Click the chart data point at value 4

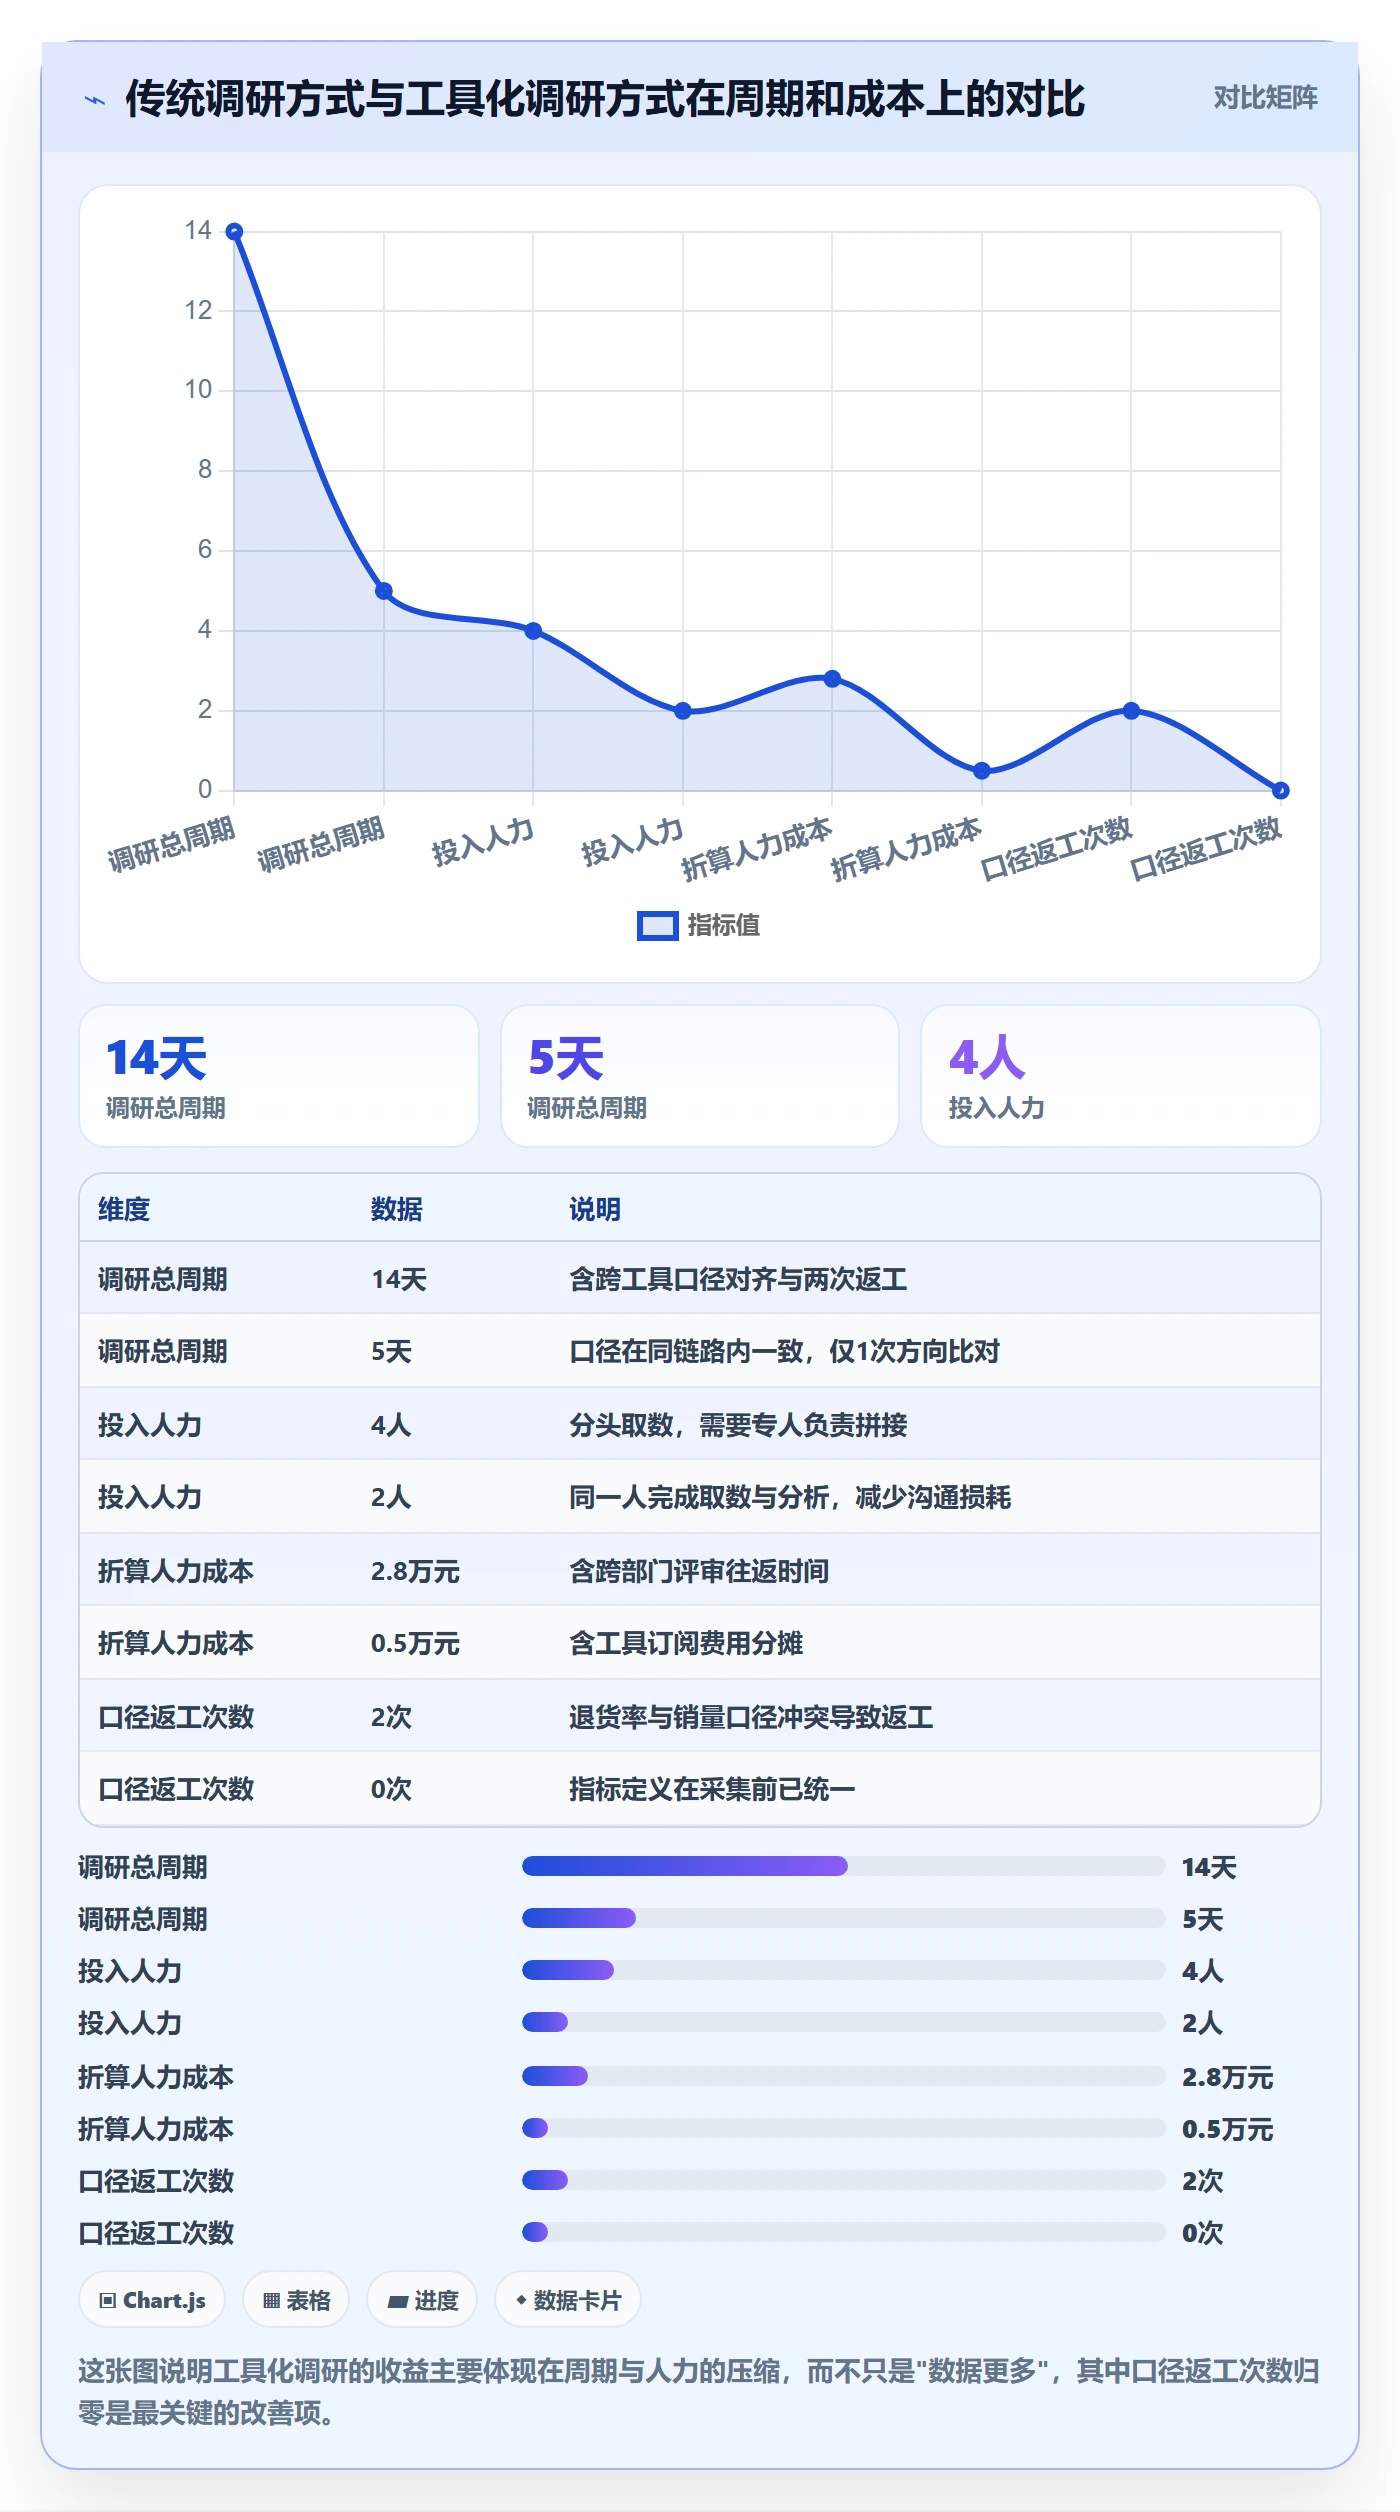[x=533, y=631]
